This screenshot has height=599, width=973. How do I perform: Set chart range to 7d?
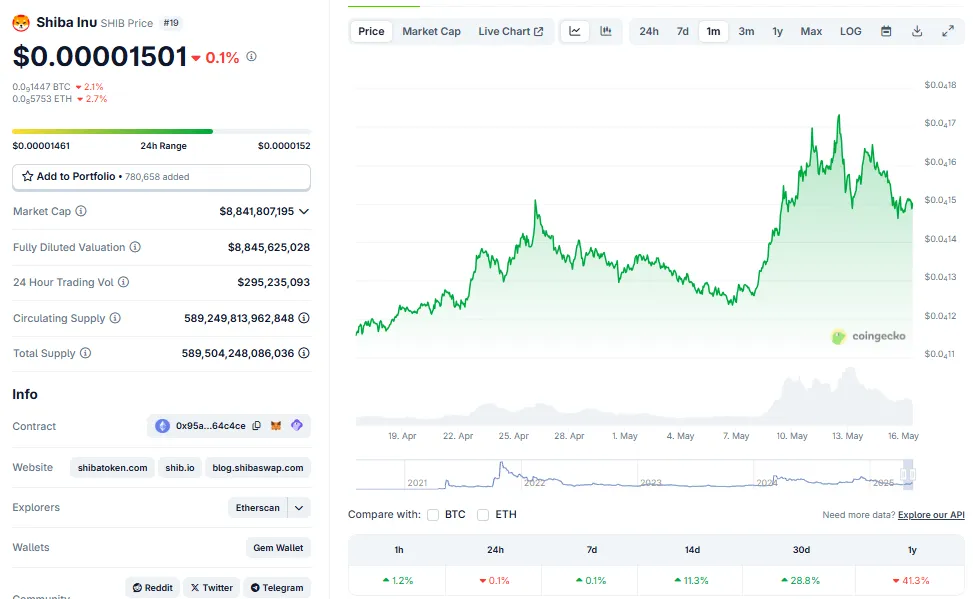[x=683, y=31]
